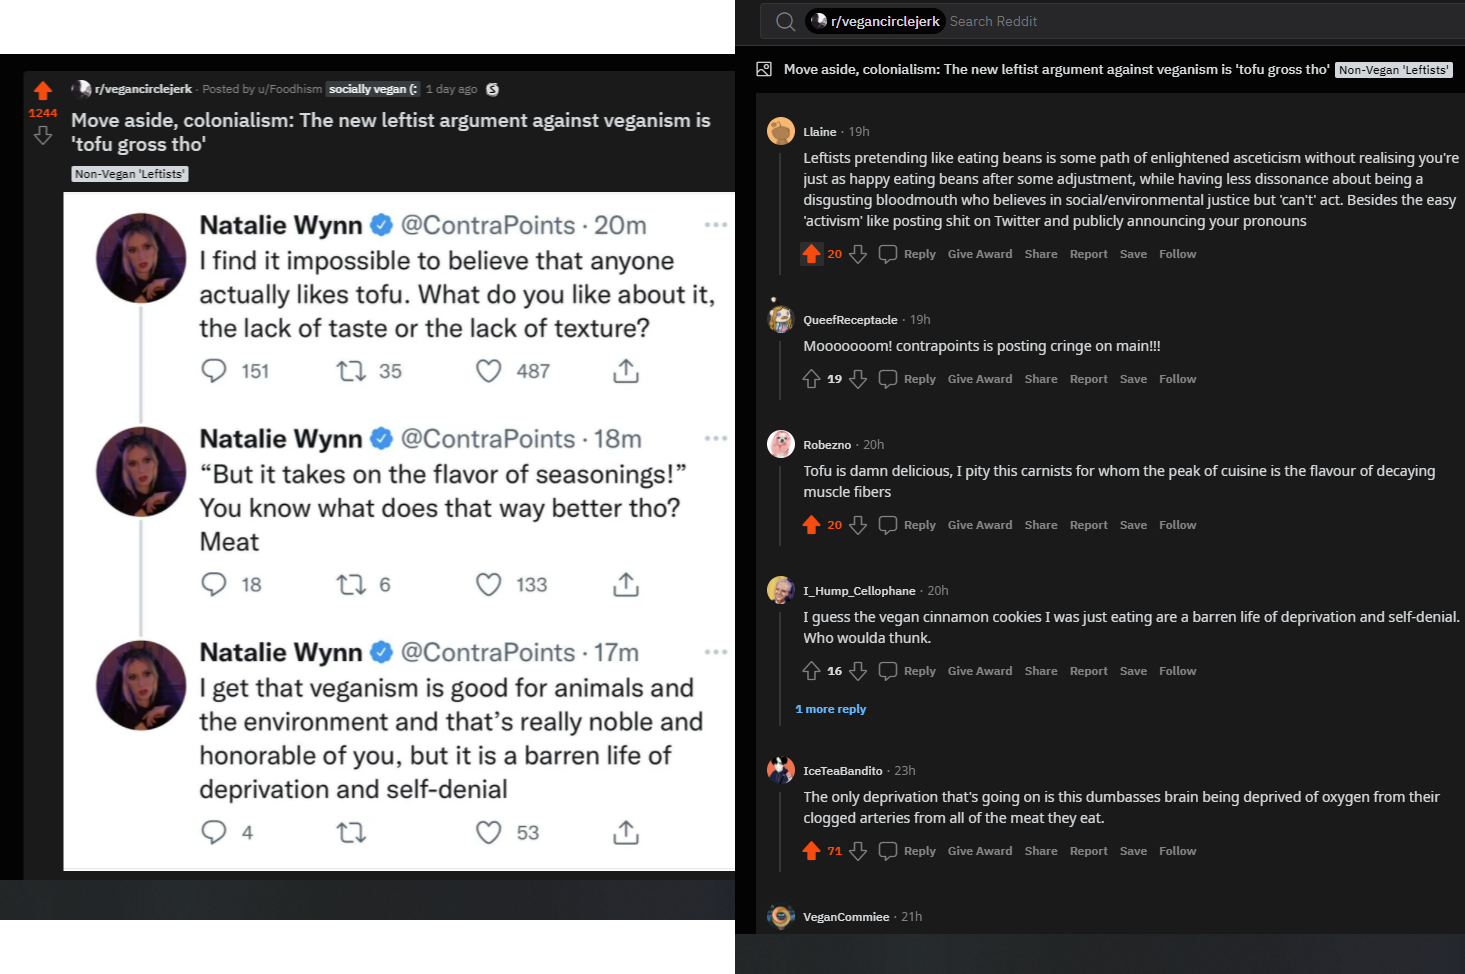This screenshot has height=974, width=1465.
Task: Expand the '1 more reply' thread
Action: coord(831,709)
